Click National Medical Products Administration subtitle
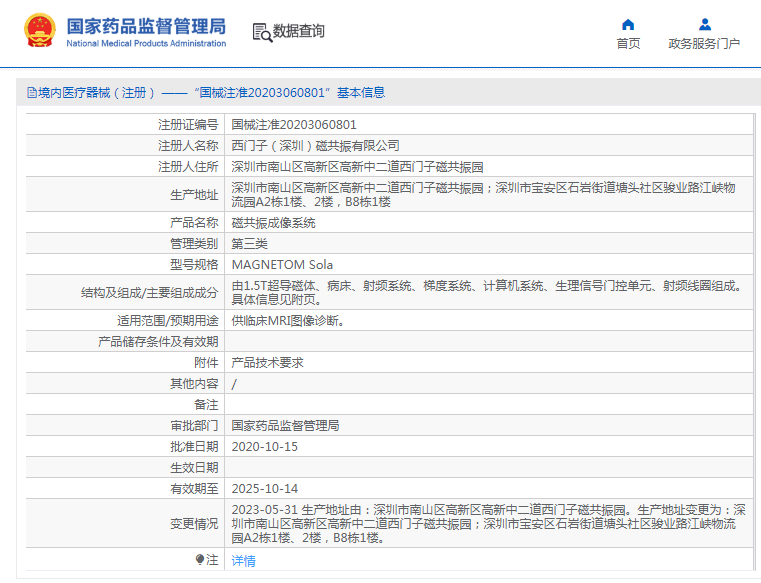Image resolution: width=761 pixels, height=583 pixels. coord(146,44)
